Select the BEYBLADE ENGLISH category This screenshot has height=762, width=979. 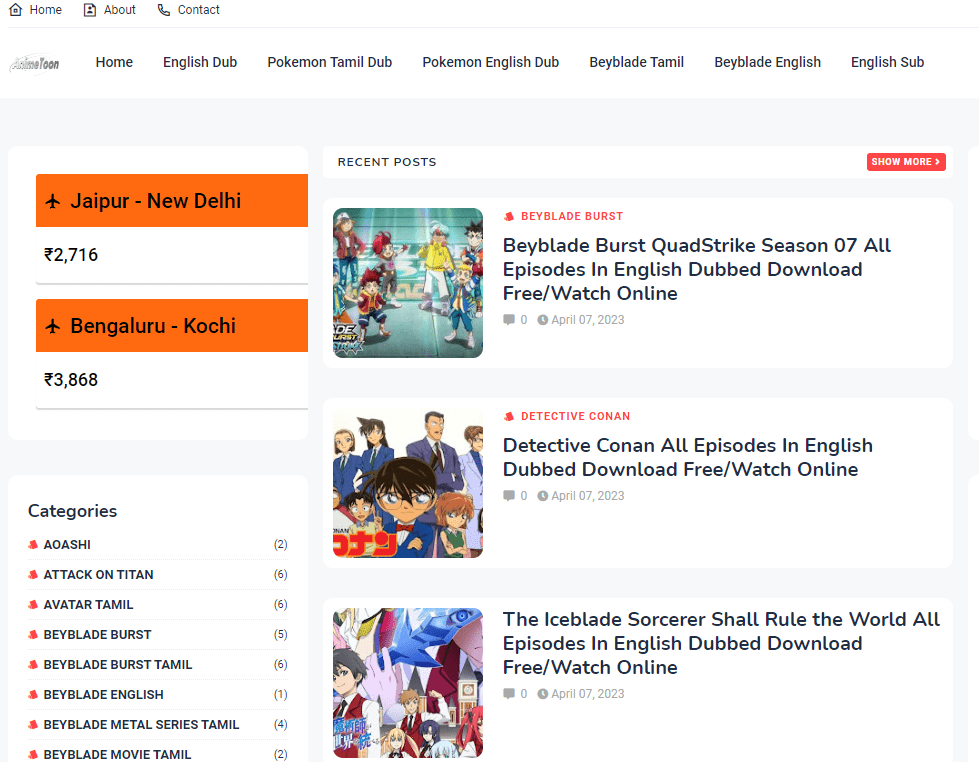(103, 695)
